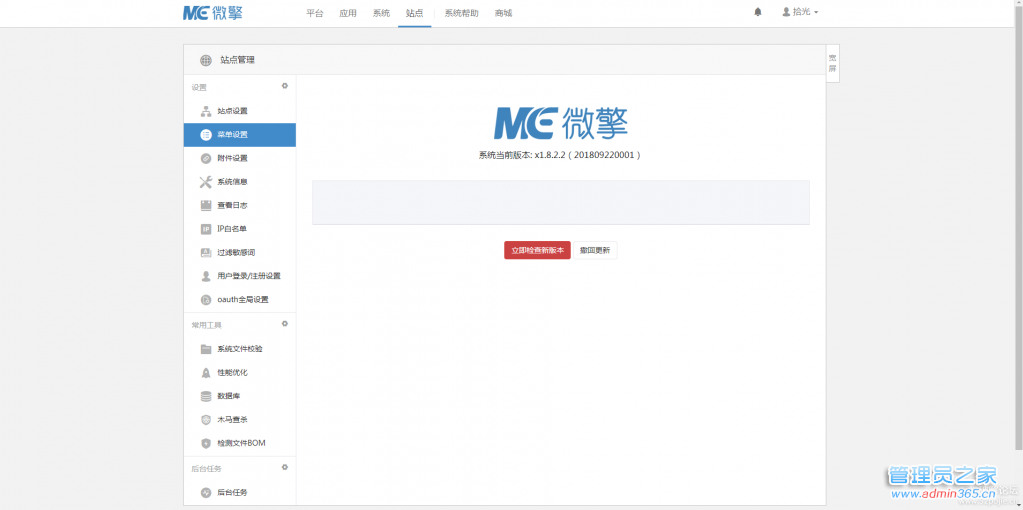Image resolution: width=1023 pixels, height=510 pixels.
Task: Click the large 微擎 logo in the main panel
Action: (x=560, y=123)
